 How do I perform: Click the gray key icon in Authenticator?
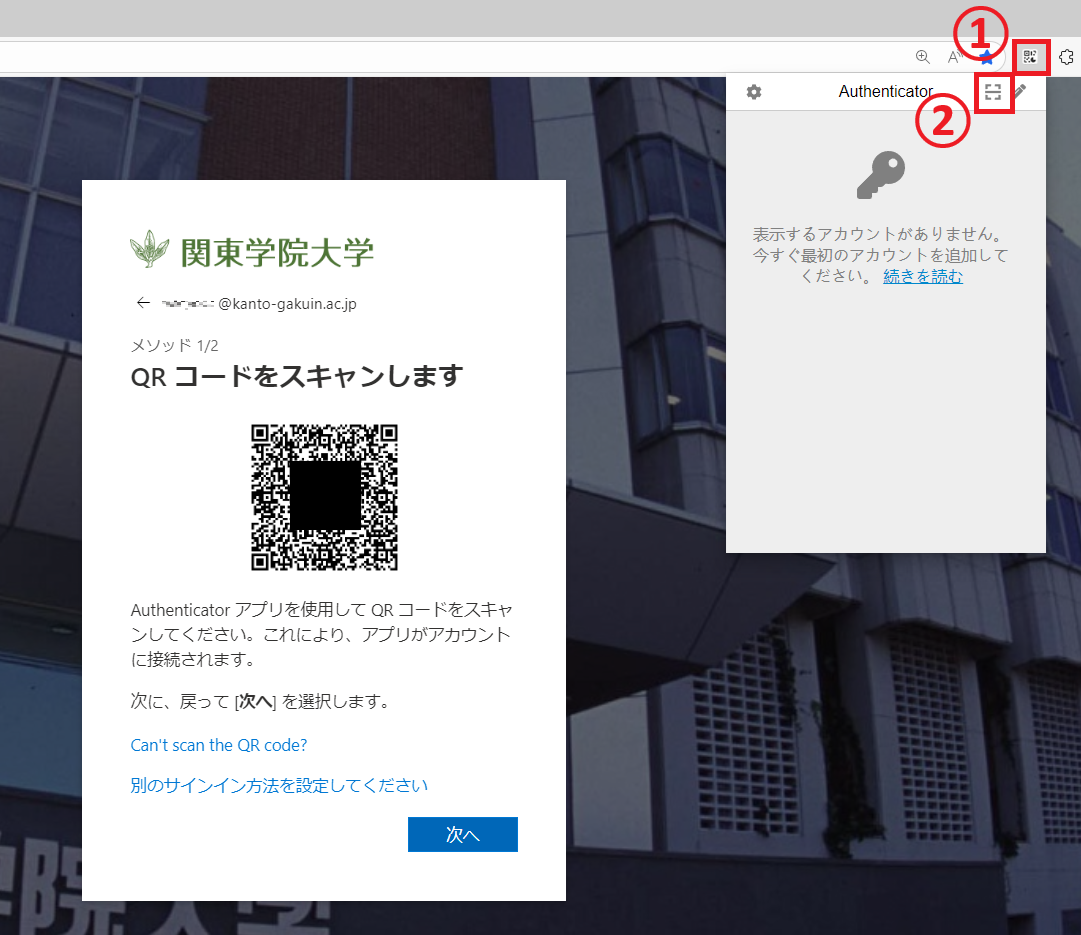[881, 176]
